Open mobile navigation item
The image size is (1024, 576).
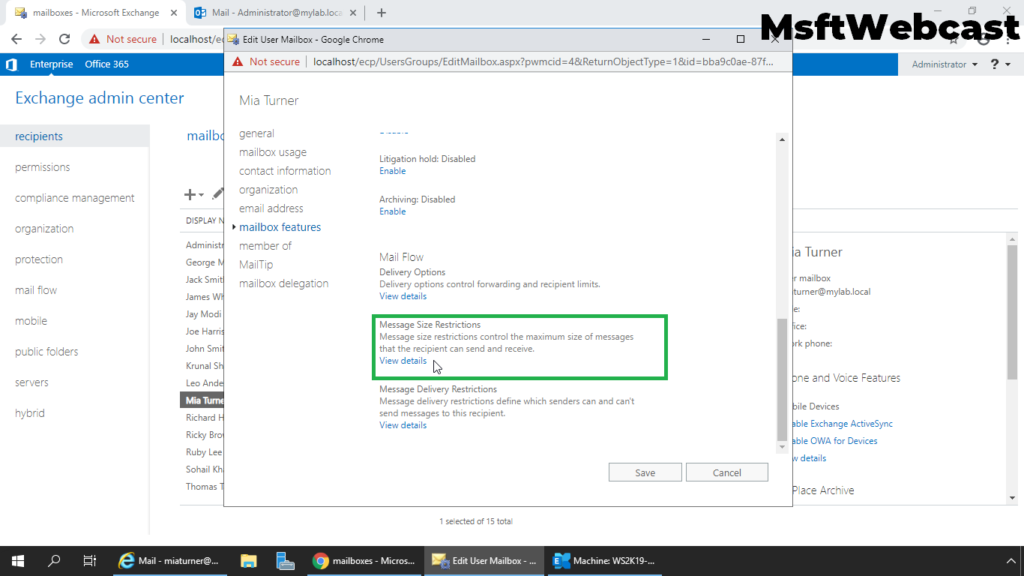click(31, 321)
